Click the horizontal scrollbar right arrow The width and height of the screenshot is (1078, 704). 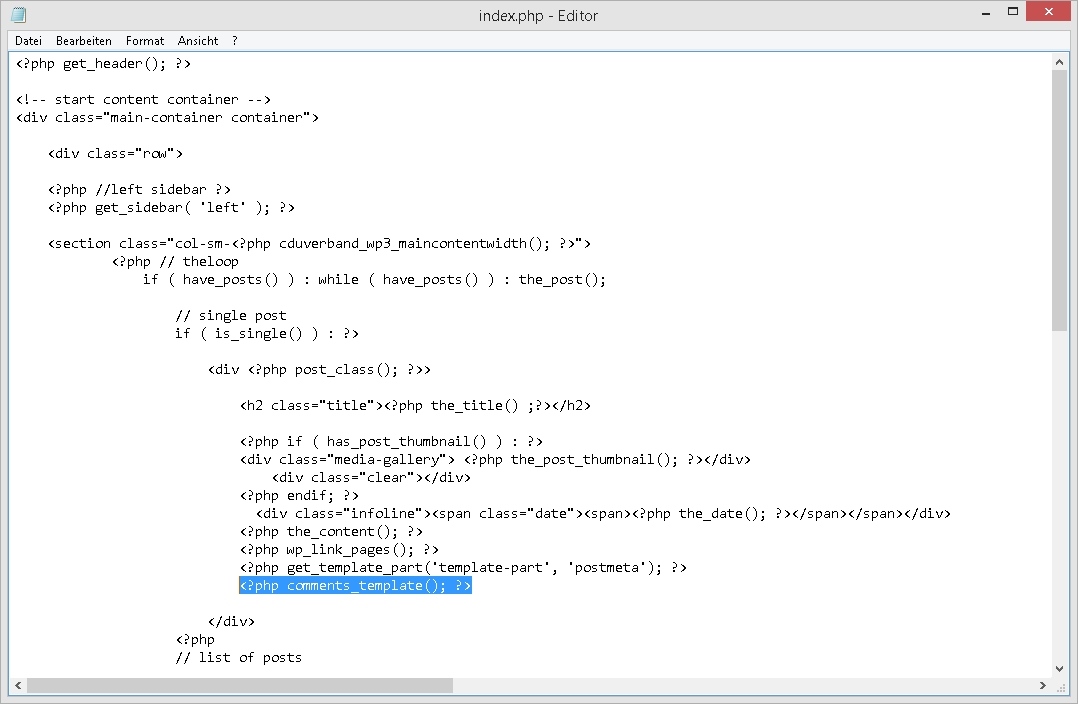pyautogui.click(x=1043, y=686)
